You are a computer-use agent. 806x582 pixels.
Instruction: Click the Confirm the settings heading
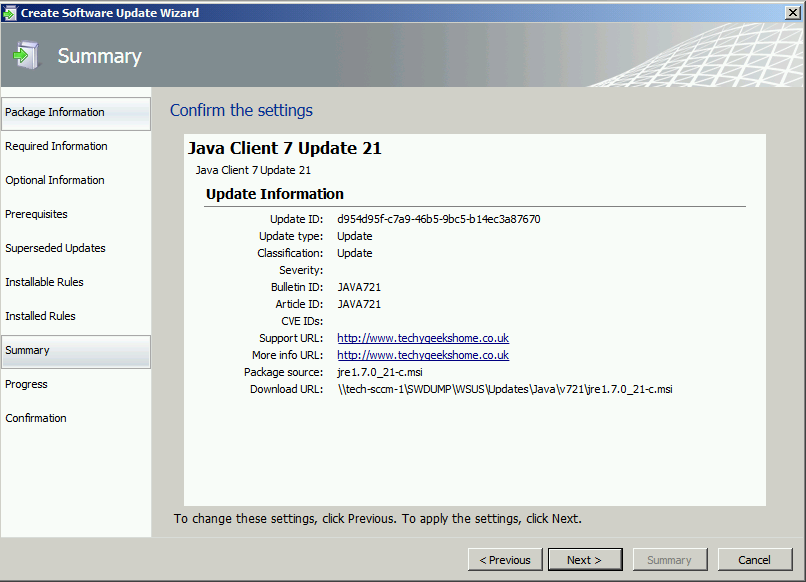point(241,110)
